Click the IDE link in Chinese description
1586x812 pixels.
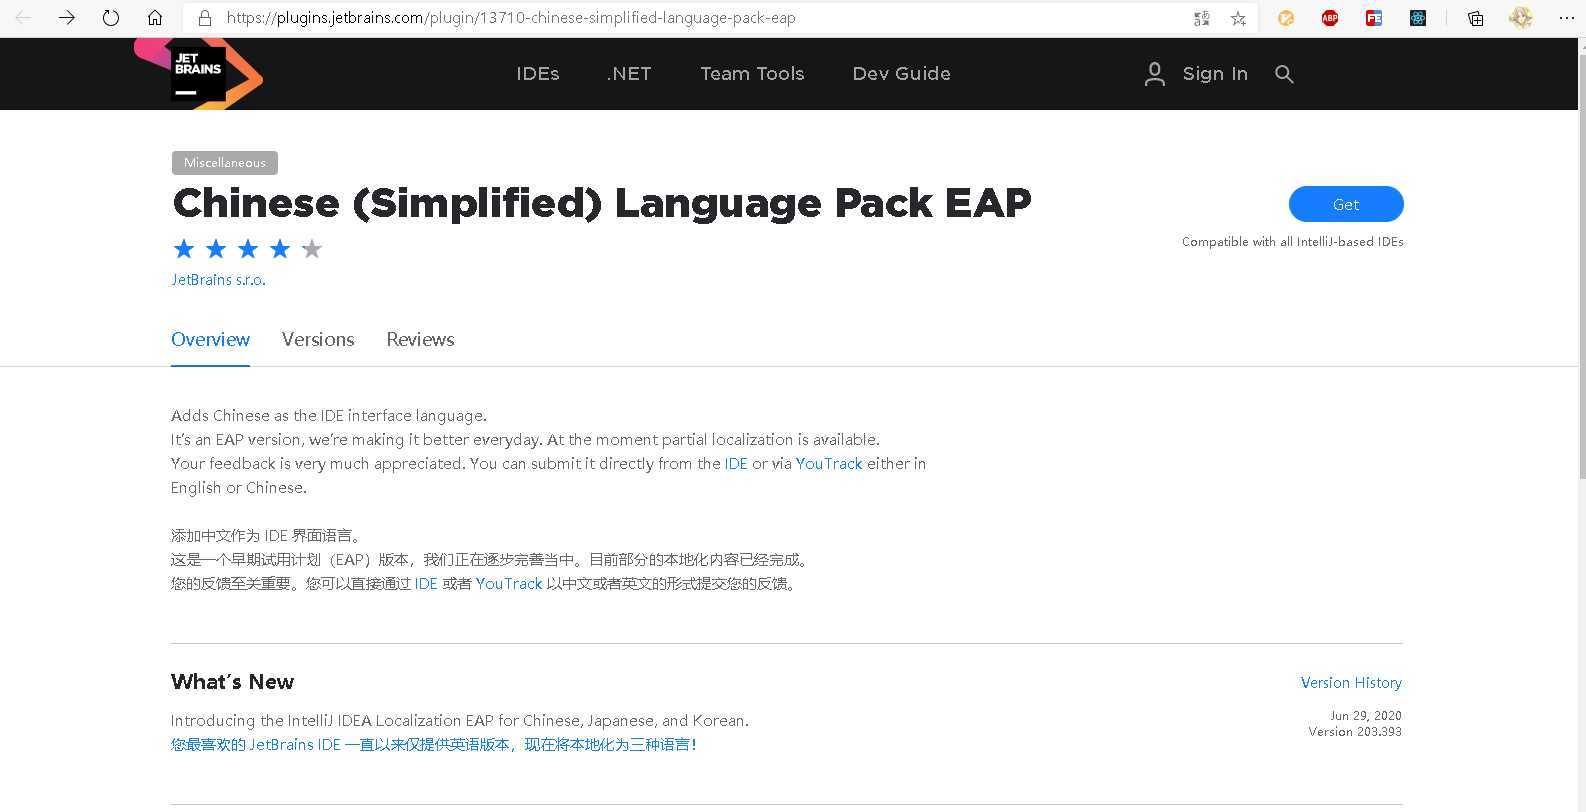coord(426,584)
